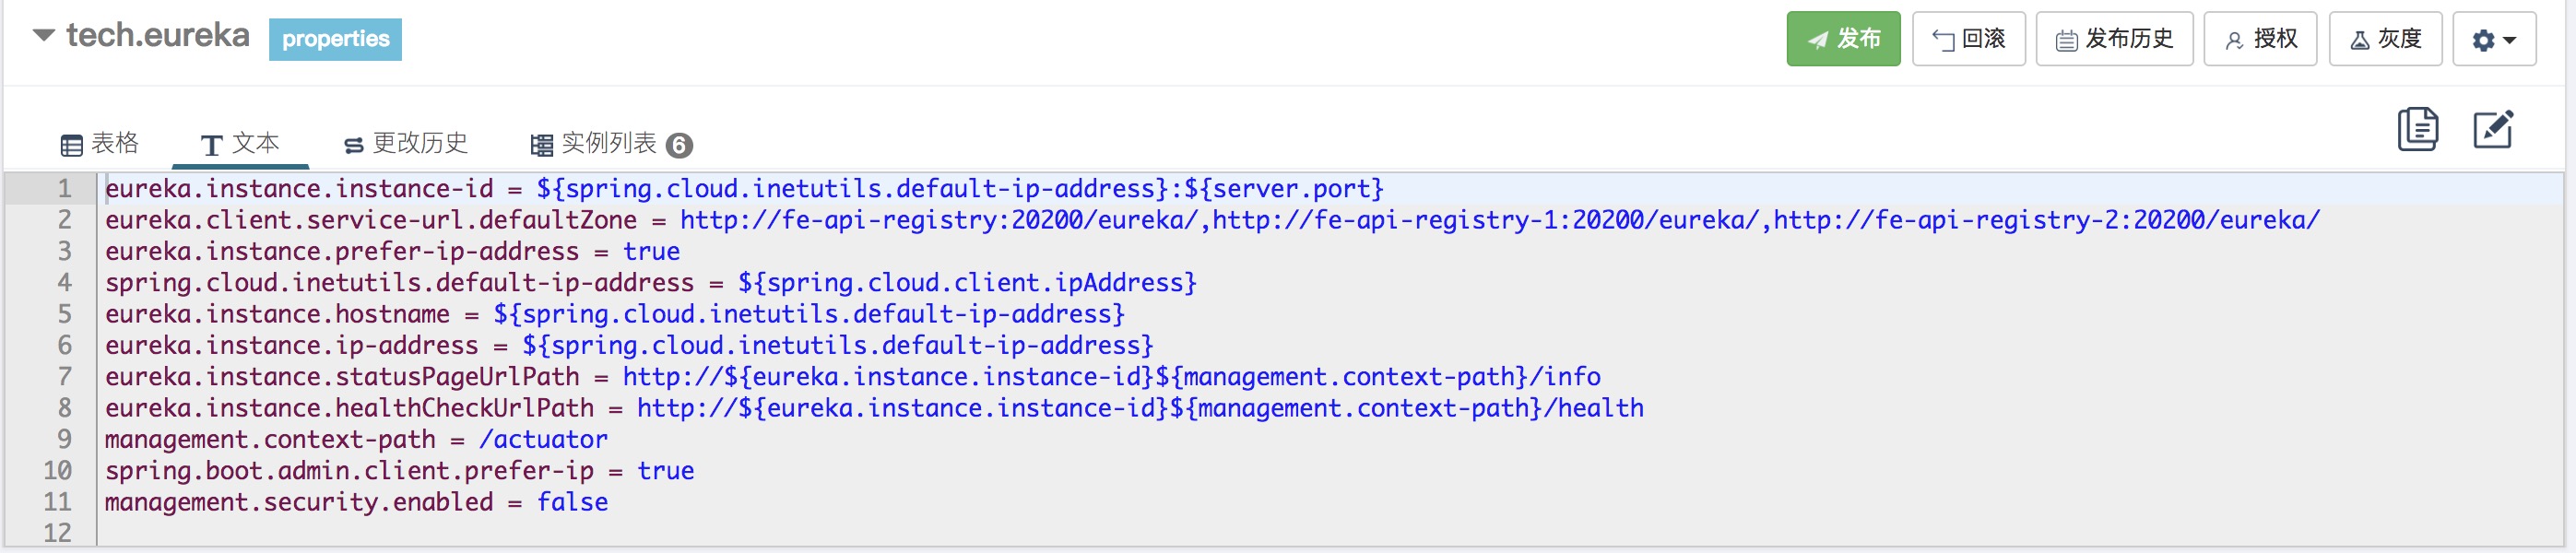Click line 9 management.context-path in editor
This screenshot has width=2576, height=553.
click(x=356, y=439)
